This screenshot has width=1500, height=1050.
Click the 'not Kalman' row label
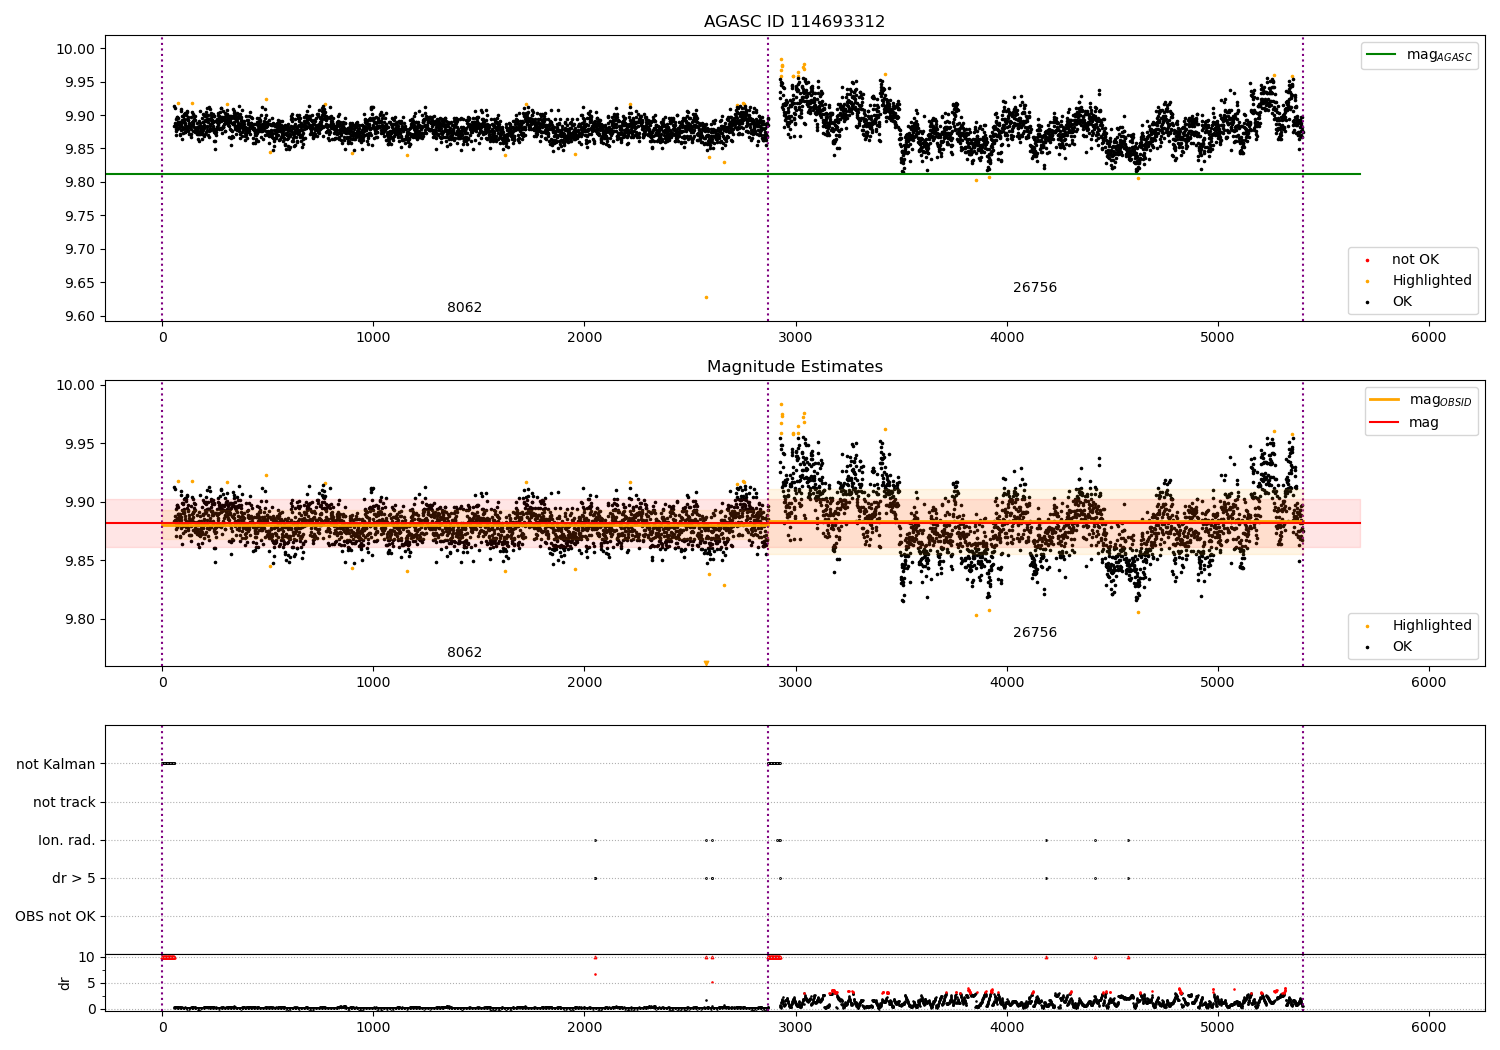coord(56,764)
